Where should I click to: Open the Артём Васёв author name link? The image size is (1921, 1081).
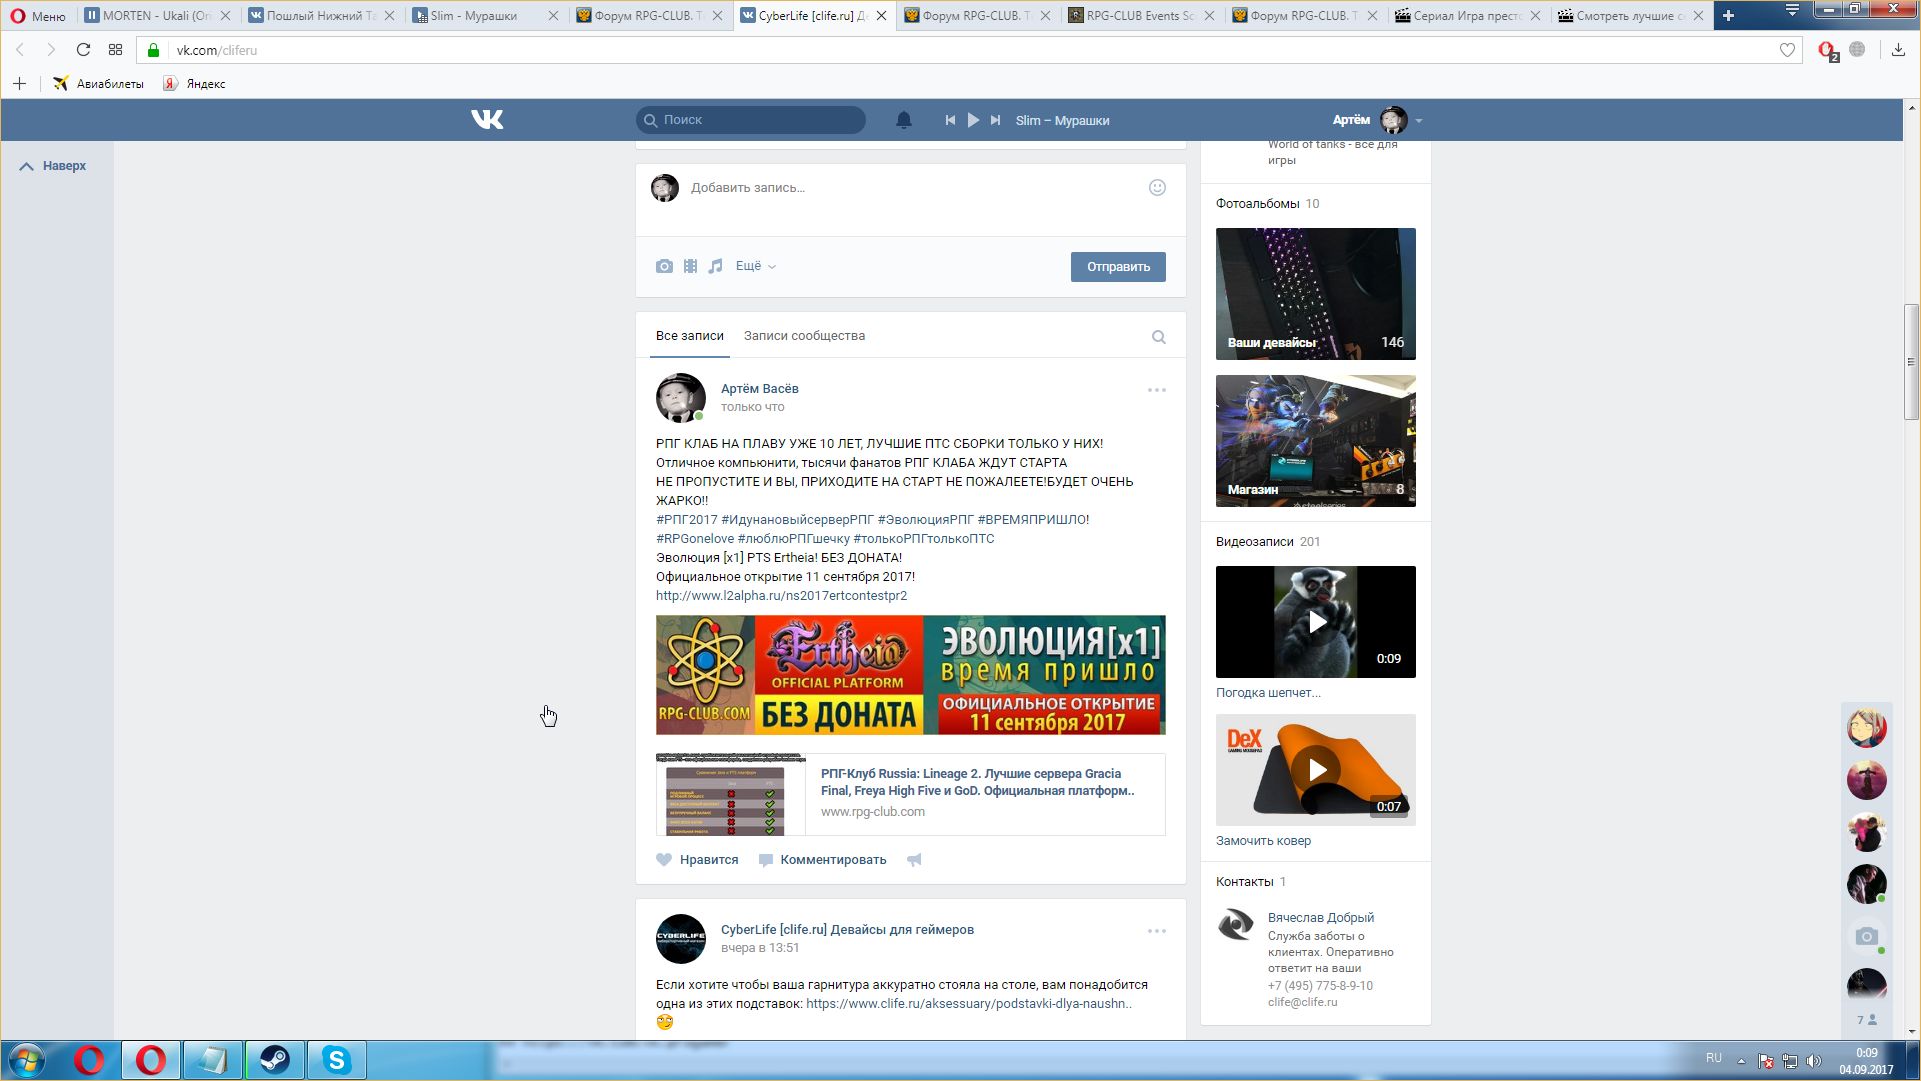[x=759, y=388]
